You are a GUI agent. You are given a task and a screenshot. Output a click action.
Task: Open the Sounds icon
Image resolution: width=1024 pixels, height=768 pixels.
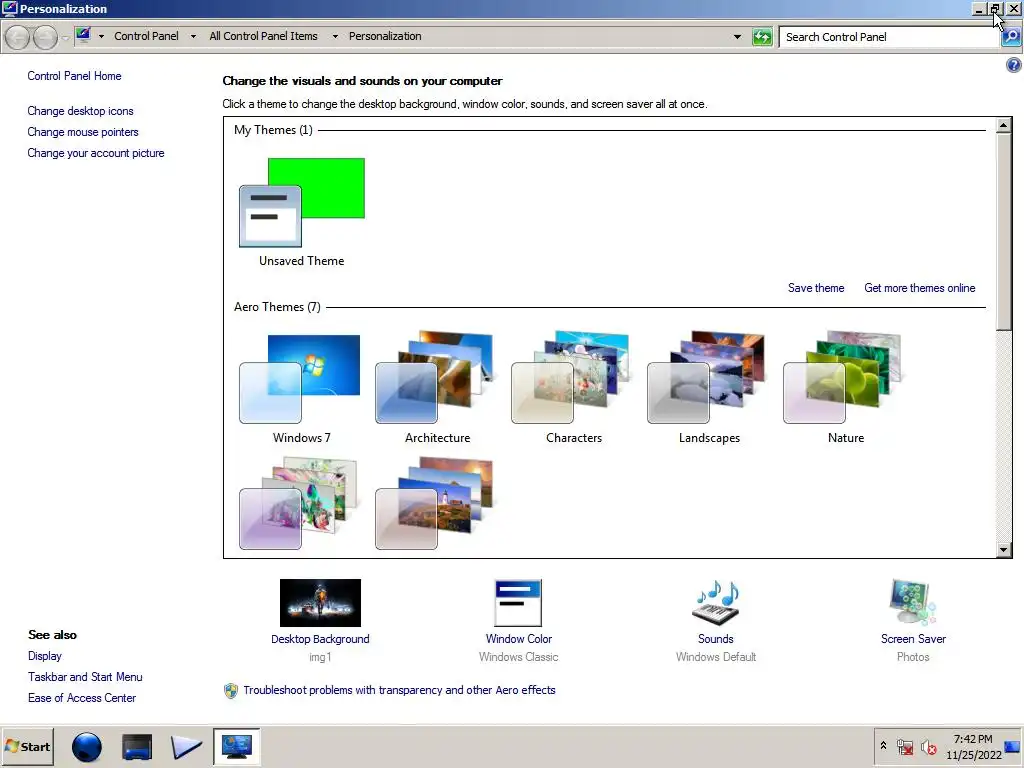tap(716, 603)
